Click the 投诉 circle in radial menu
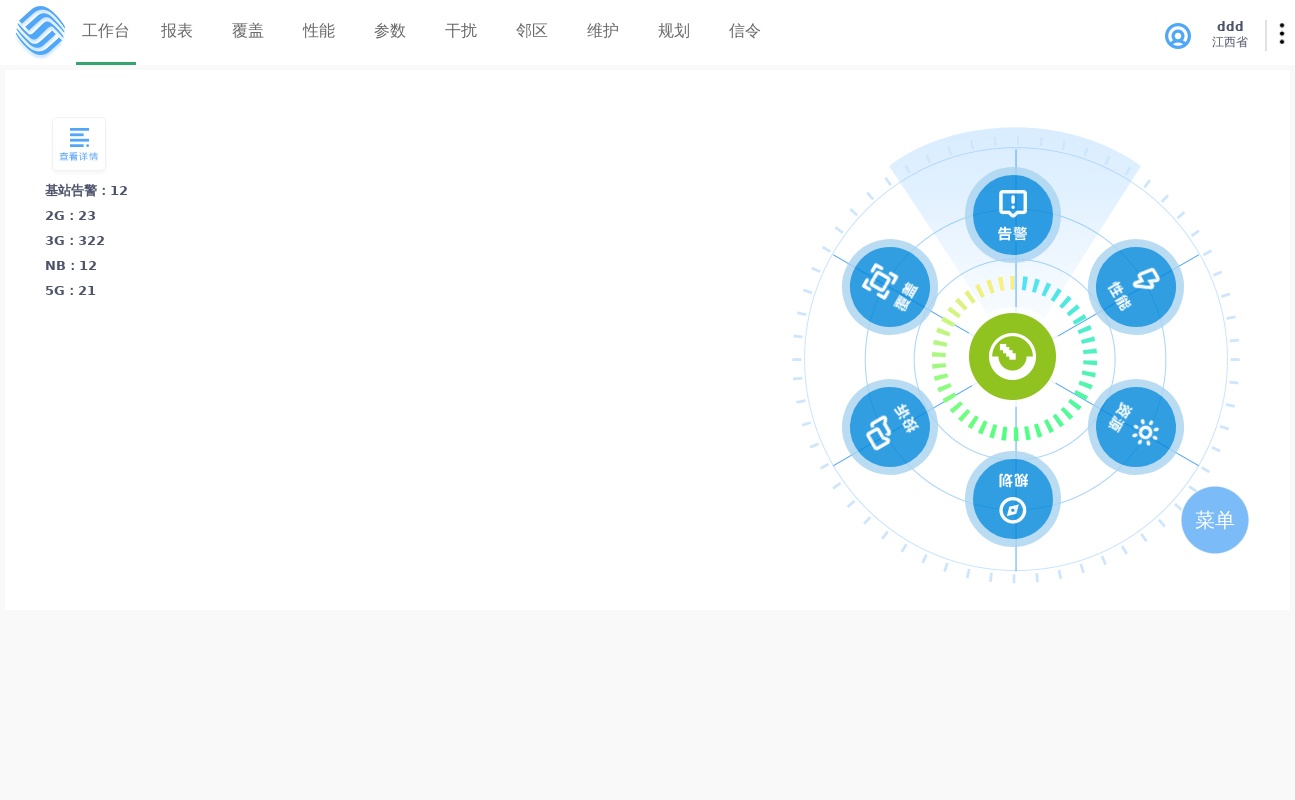 (x=890, y=427)
